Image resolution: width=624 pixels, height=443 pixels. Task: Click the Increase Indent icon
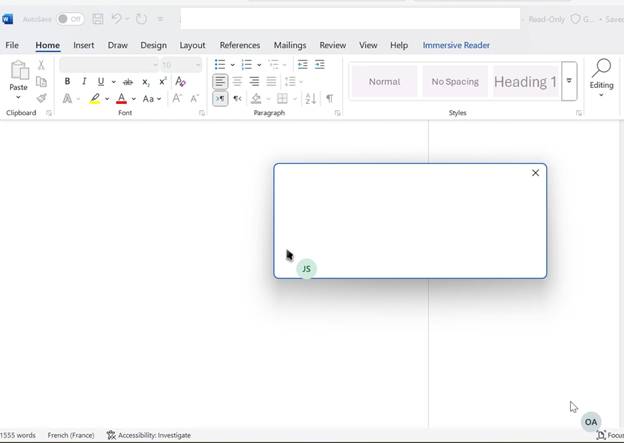[x=319, y=65]
